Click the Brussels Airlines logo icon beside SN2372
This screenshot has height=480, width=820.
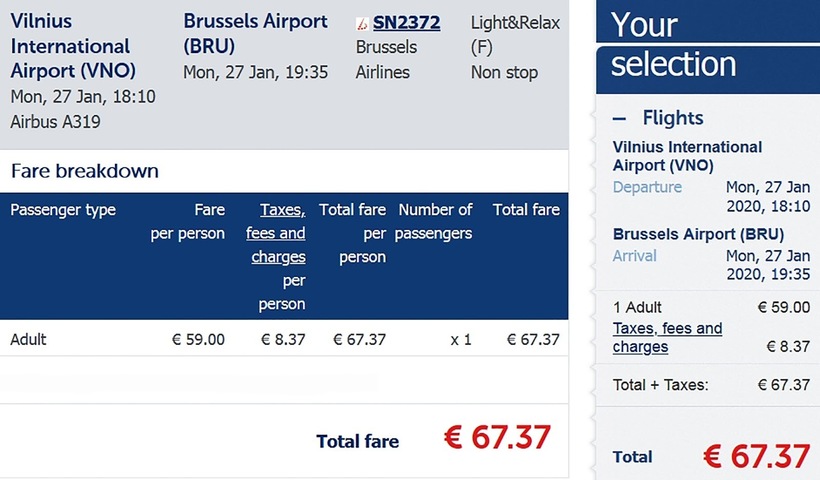[362, 23]
